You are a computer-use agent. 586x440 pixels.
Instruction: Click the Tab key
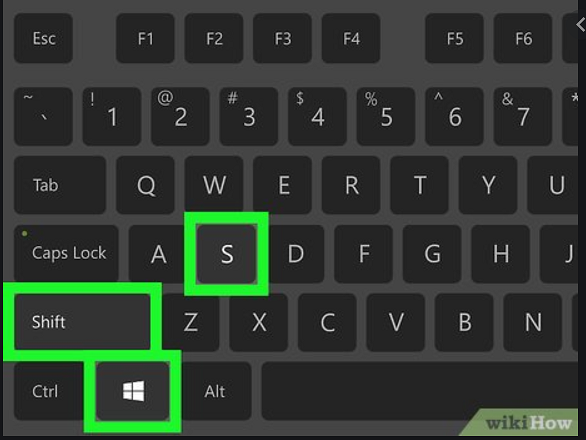60,185
